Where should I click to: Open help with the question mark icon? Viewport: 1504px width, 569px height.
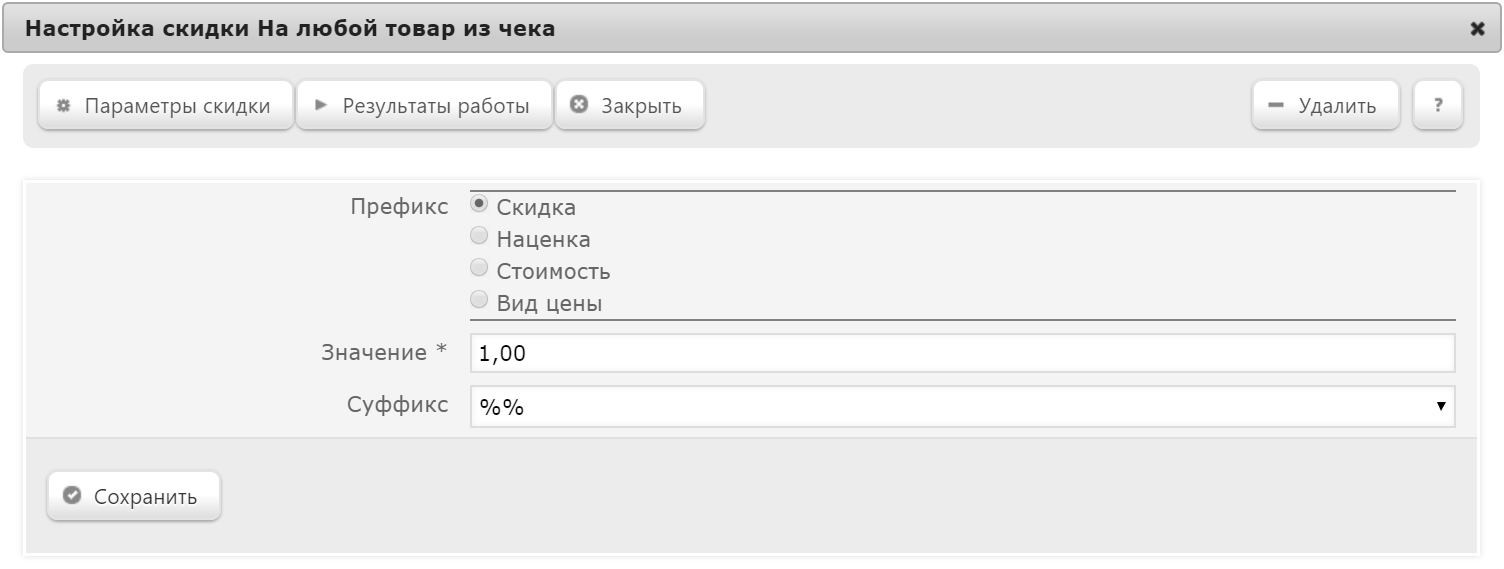click(x=1438, y=106)
